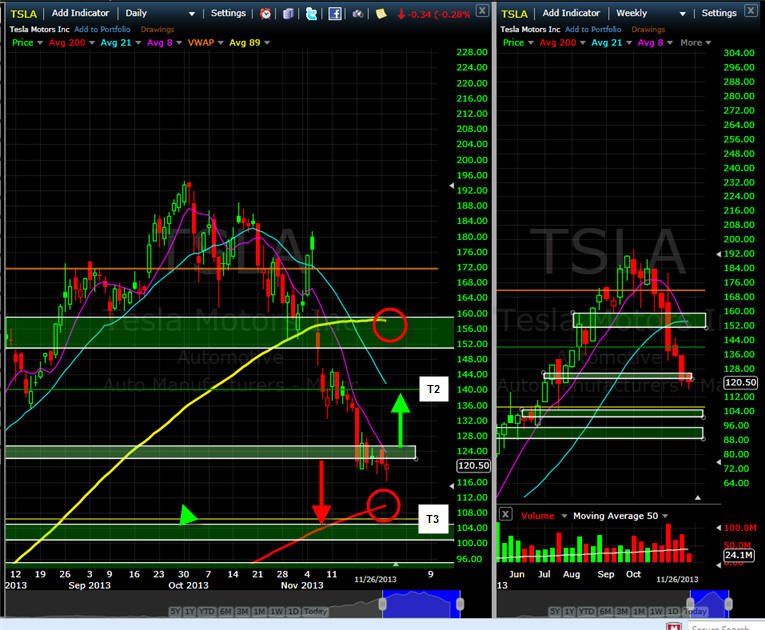Close the daily chart panel
765x630 pixels.
point(482,10)
